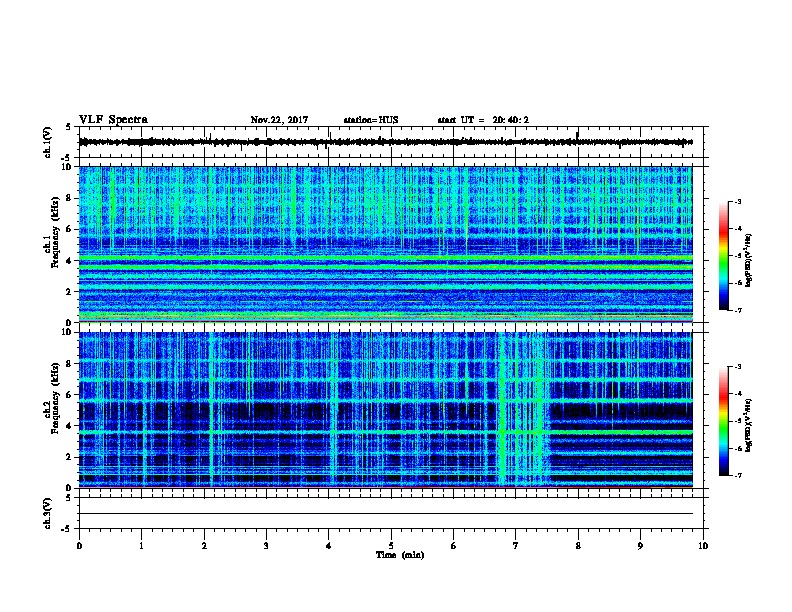Screen dimensions: 792x612
Task: Click the "10" tick label on Time axis
Action: 703,545
